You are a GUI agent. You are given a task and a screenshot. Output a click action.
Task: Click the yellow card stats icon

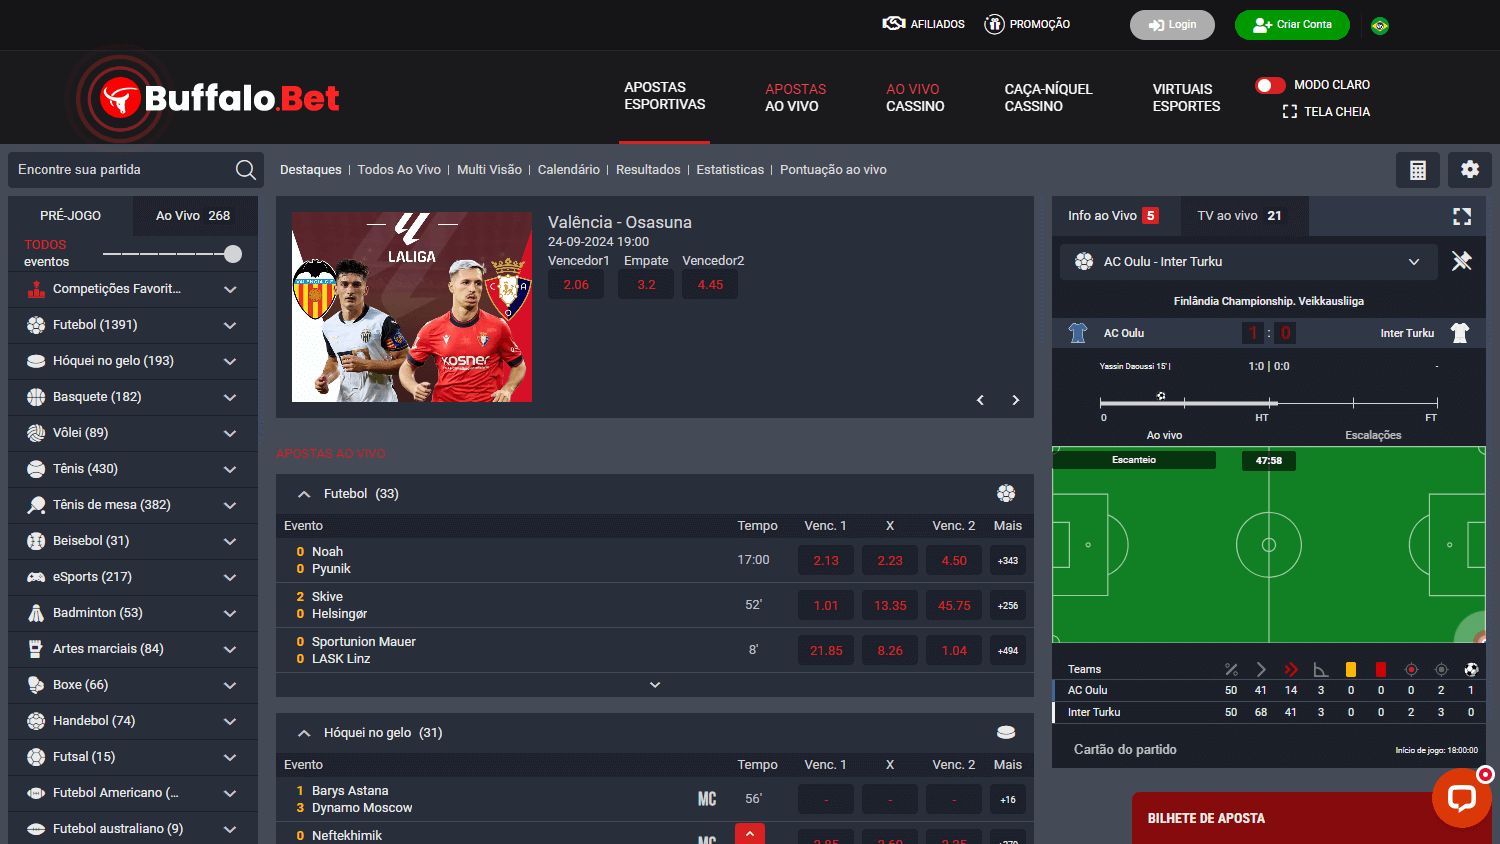[x=1351, y=670]
